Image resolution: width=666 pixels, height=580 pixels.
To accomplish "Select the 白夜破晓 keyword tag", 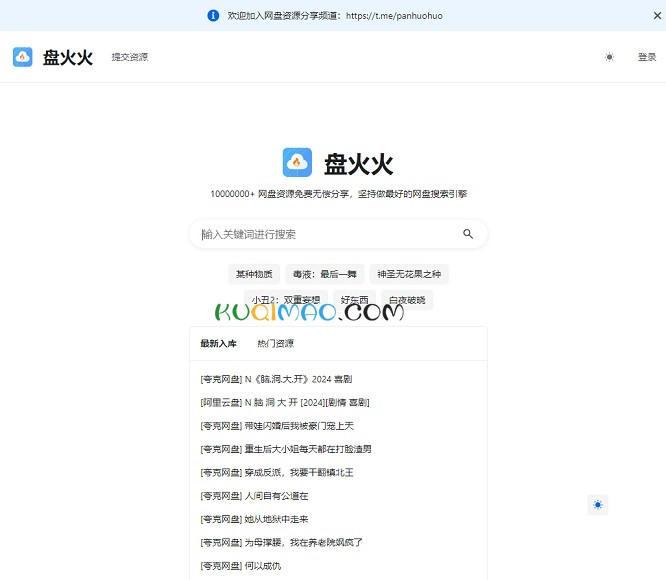I will coord(407,300).
